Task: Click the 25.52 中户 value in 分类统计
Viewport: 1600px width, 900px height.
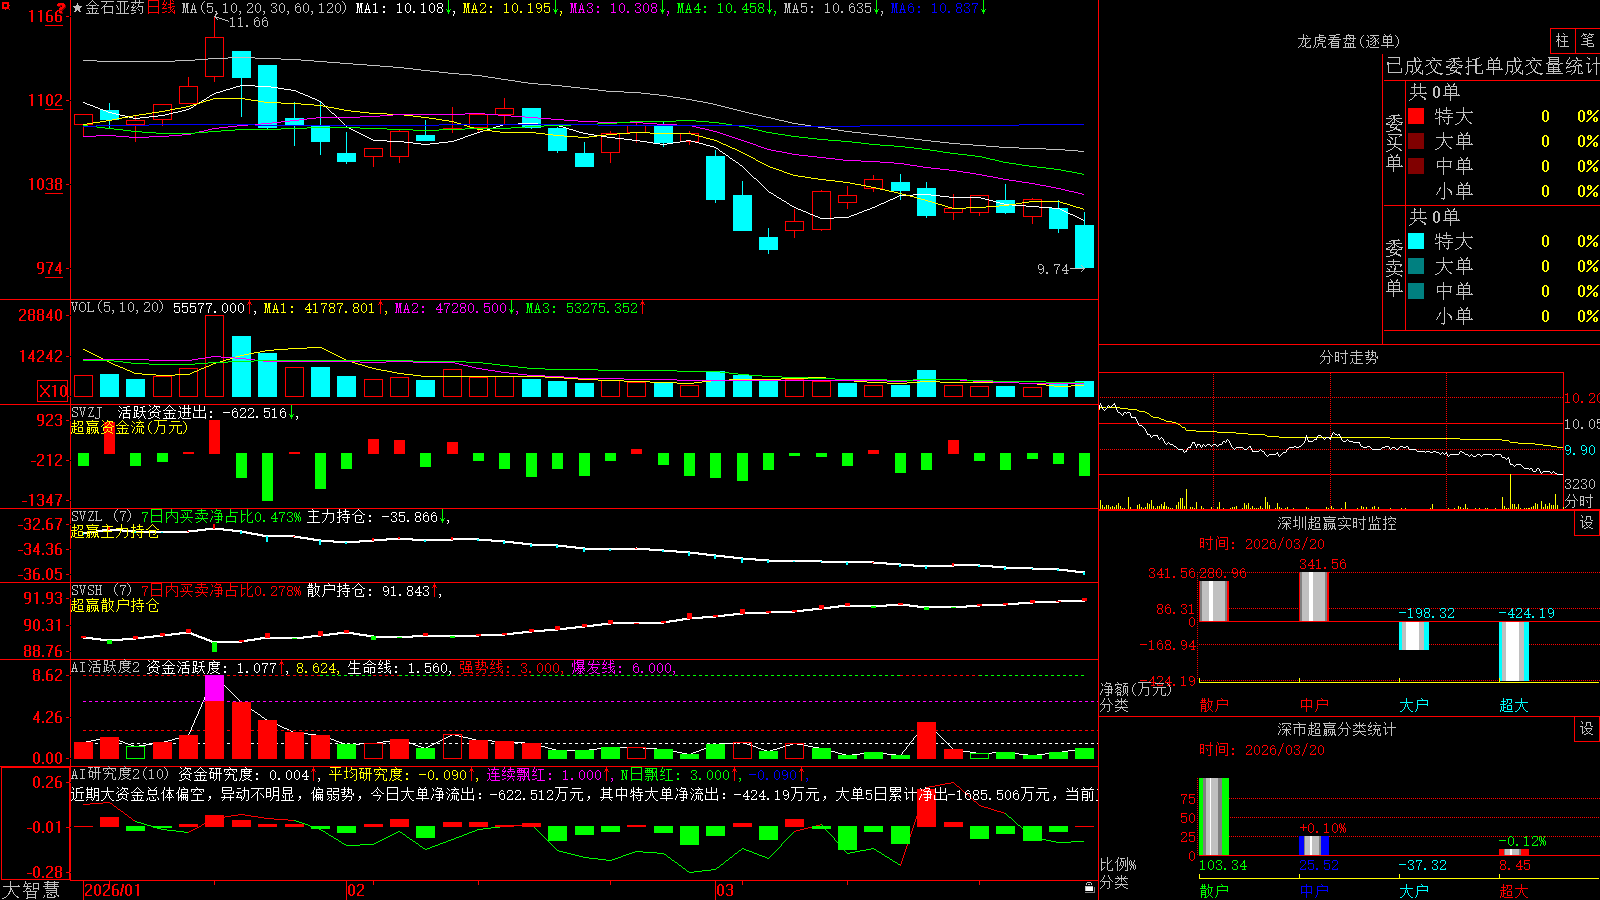Action: pyautogui.click(x=1319, y=865)
